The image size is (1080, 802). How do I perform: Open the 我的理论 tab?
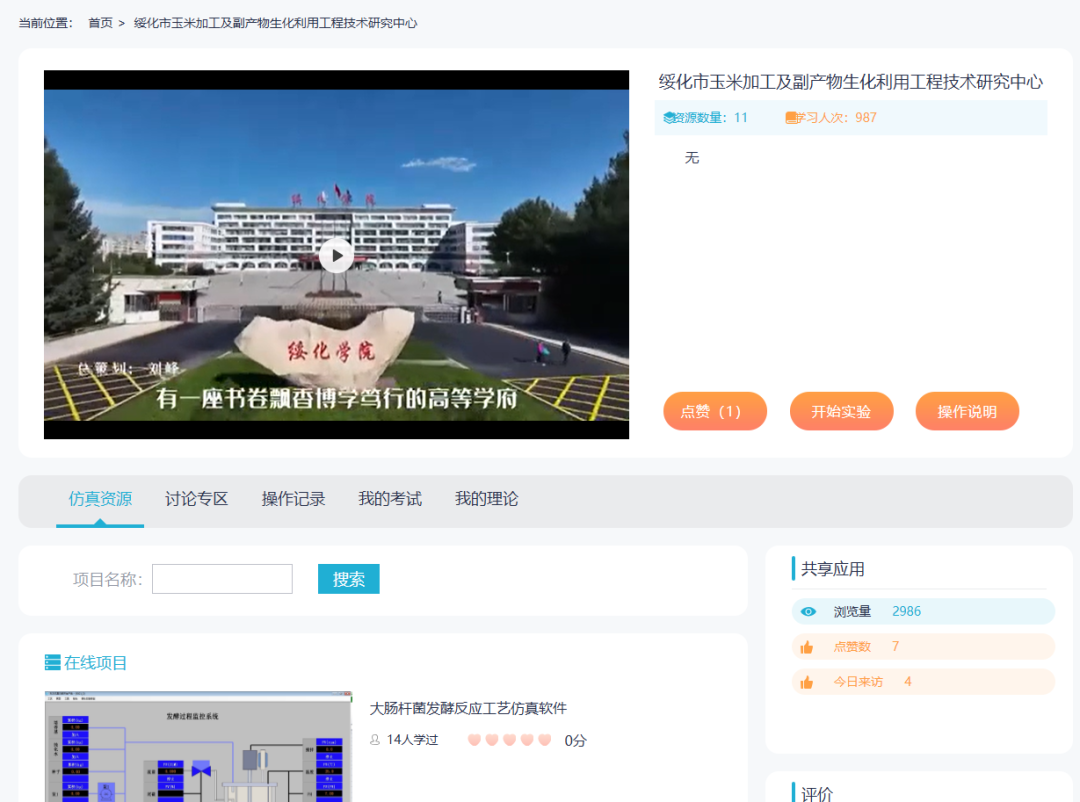(x=486, y=499)
